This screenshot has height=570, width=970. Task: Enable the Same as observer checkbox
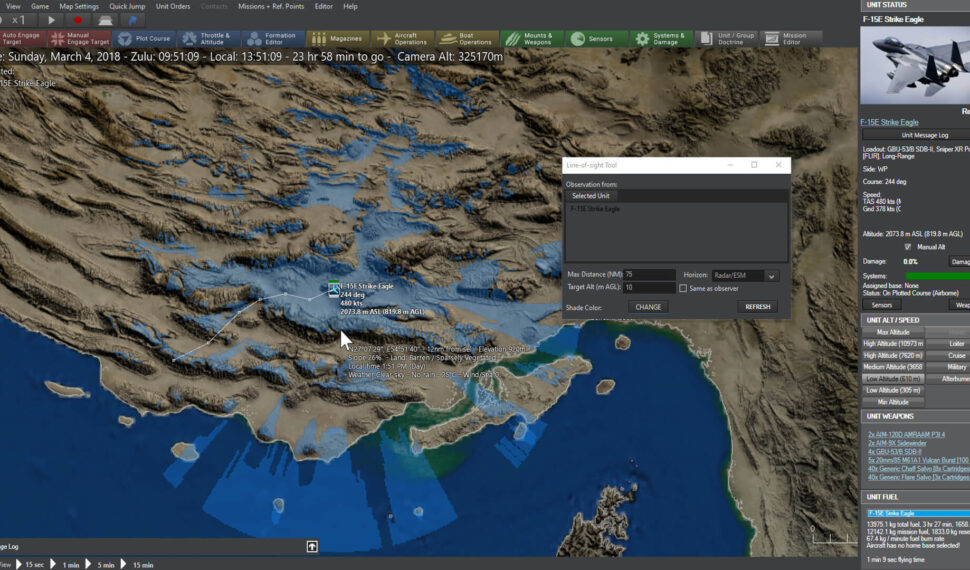683,288
